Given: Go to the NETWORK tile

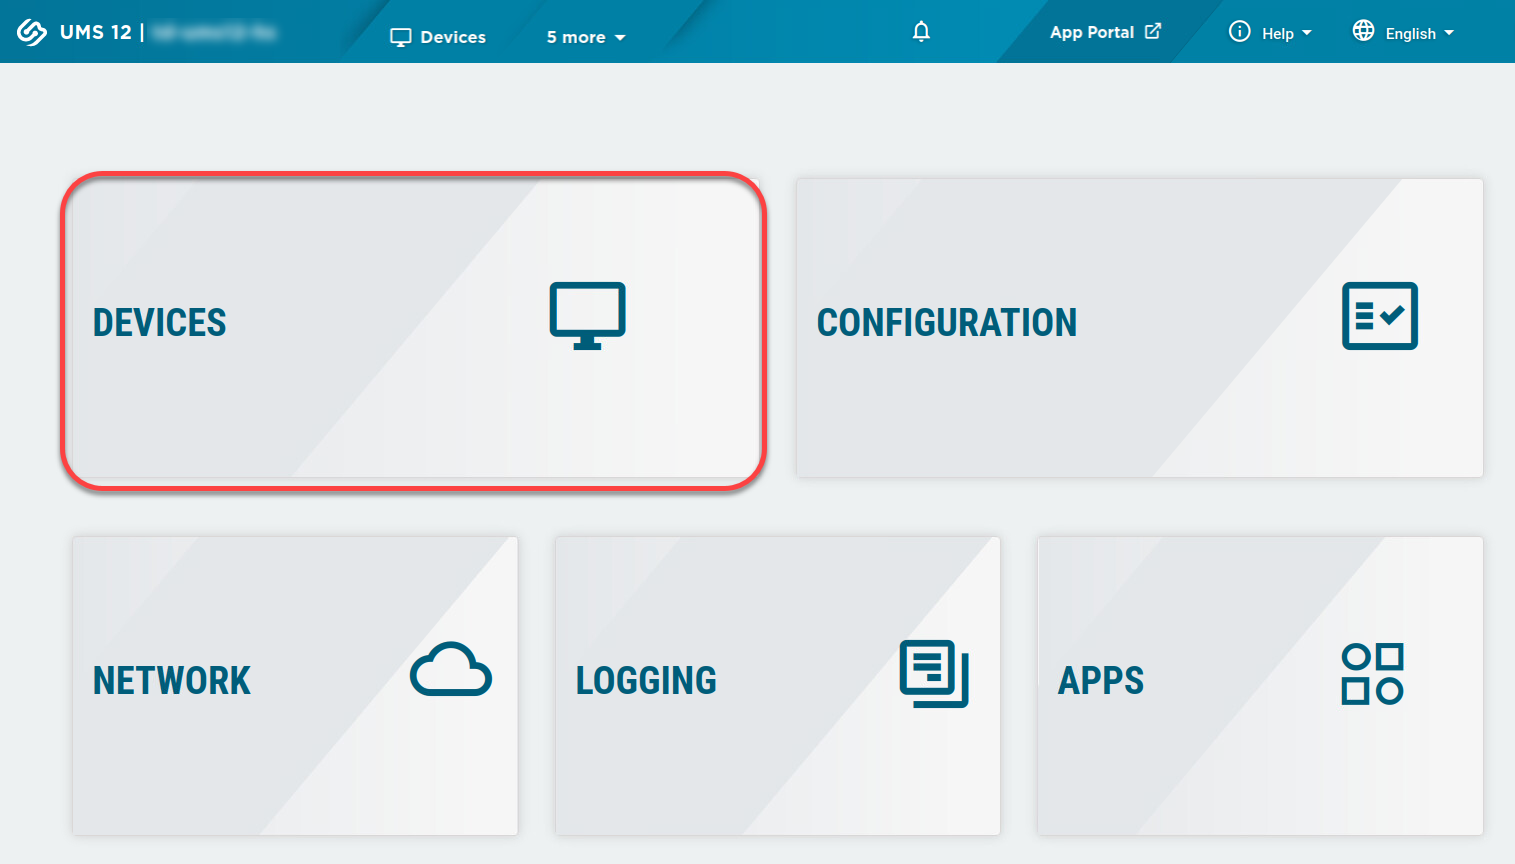Looking at the screenshot, I should 172,681.
